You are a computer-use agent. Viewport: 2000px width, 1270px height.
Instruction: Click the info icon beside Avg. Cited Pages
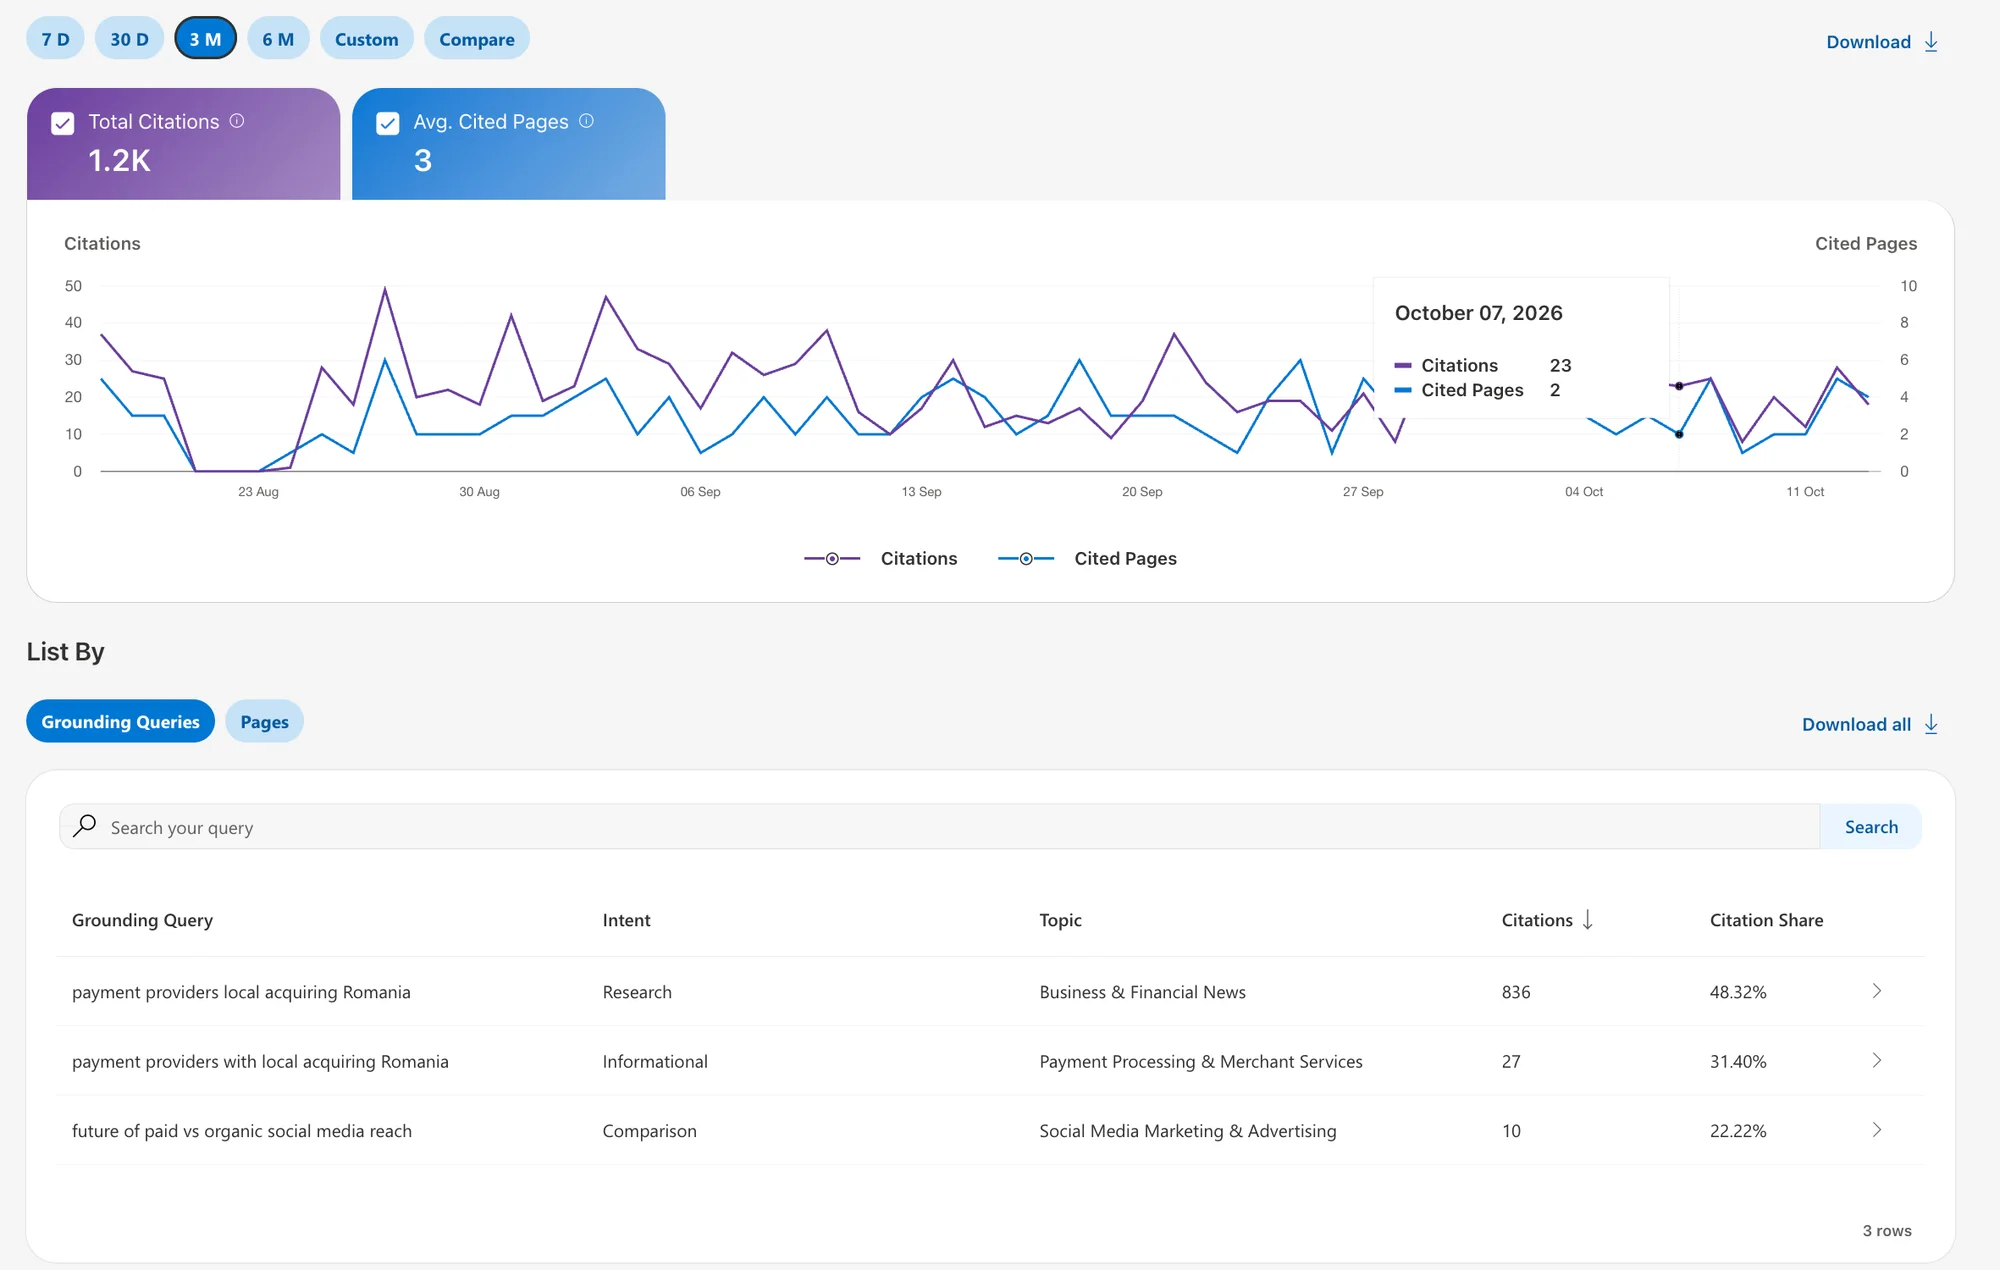[x=586, y=121]
